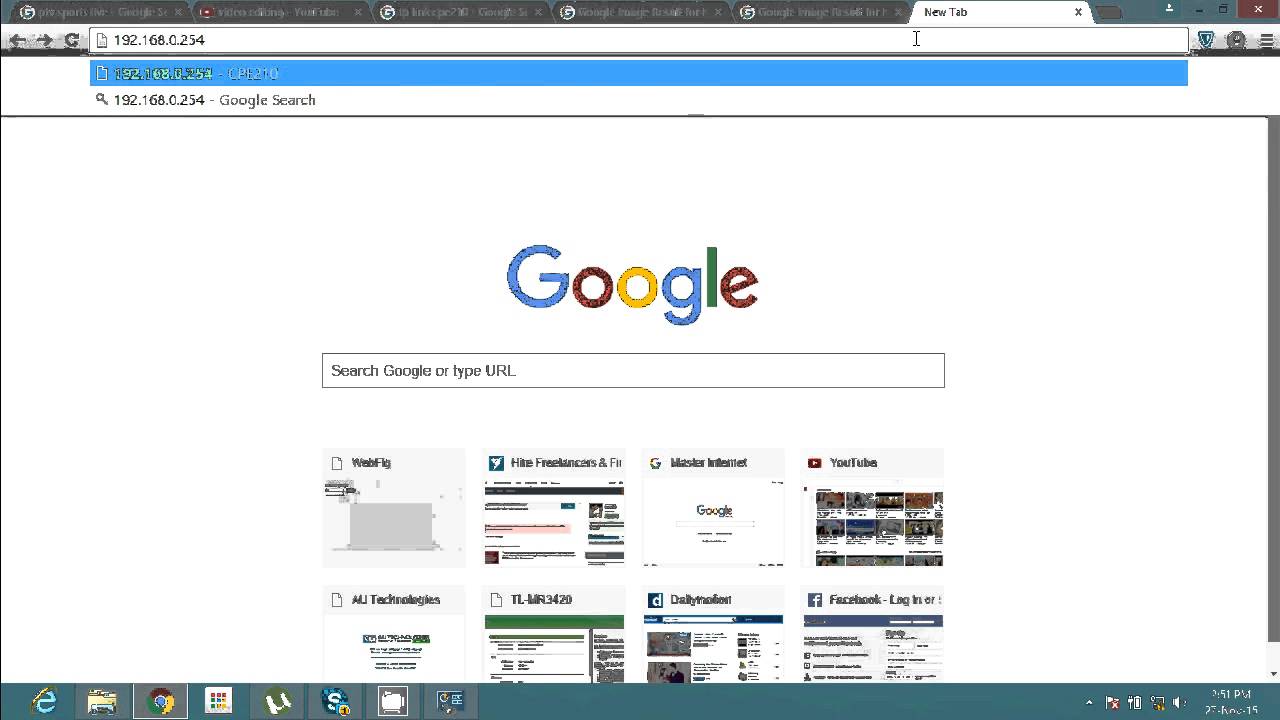Click the browser back arrow
1280x720 pixels.
pos(17,40)
